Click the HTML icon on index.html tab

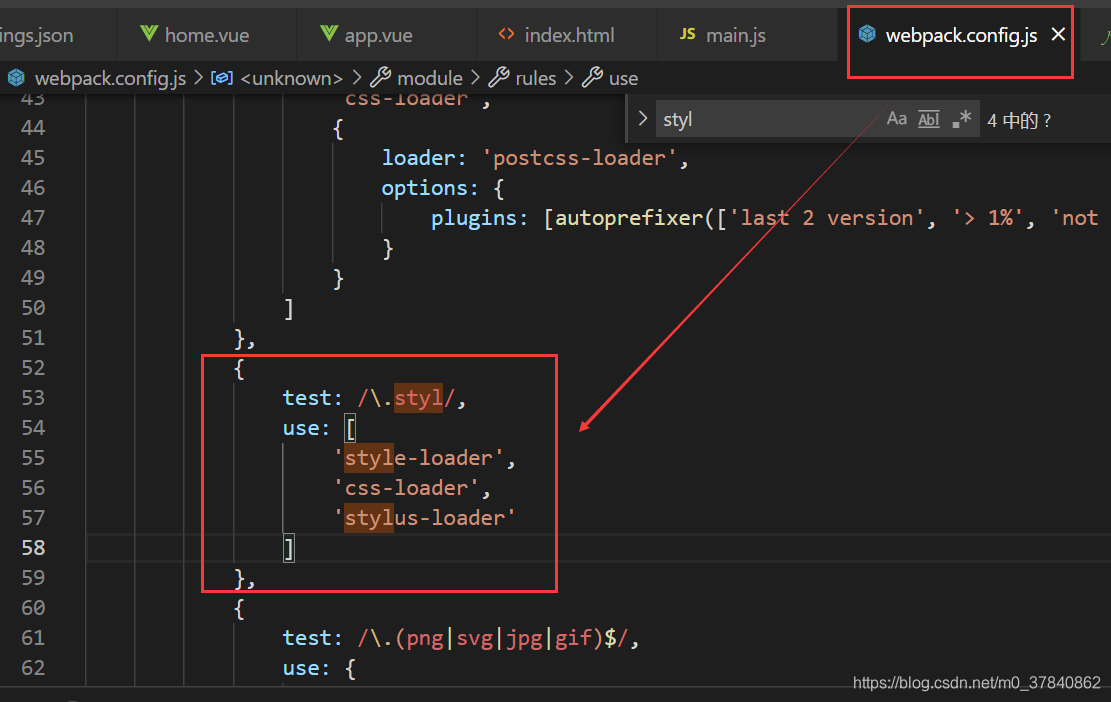click(x=506, y=34)
